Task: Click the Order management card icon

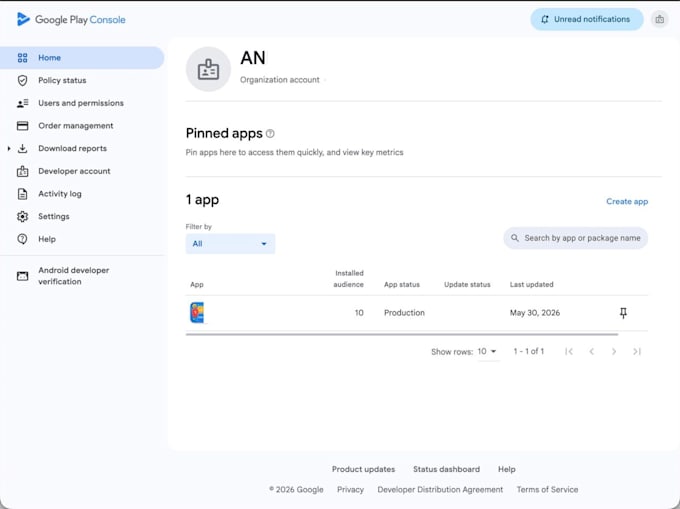Action: pos(23,126)
